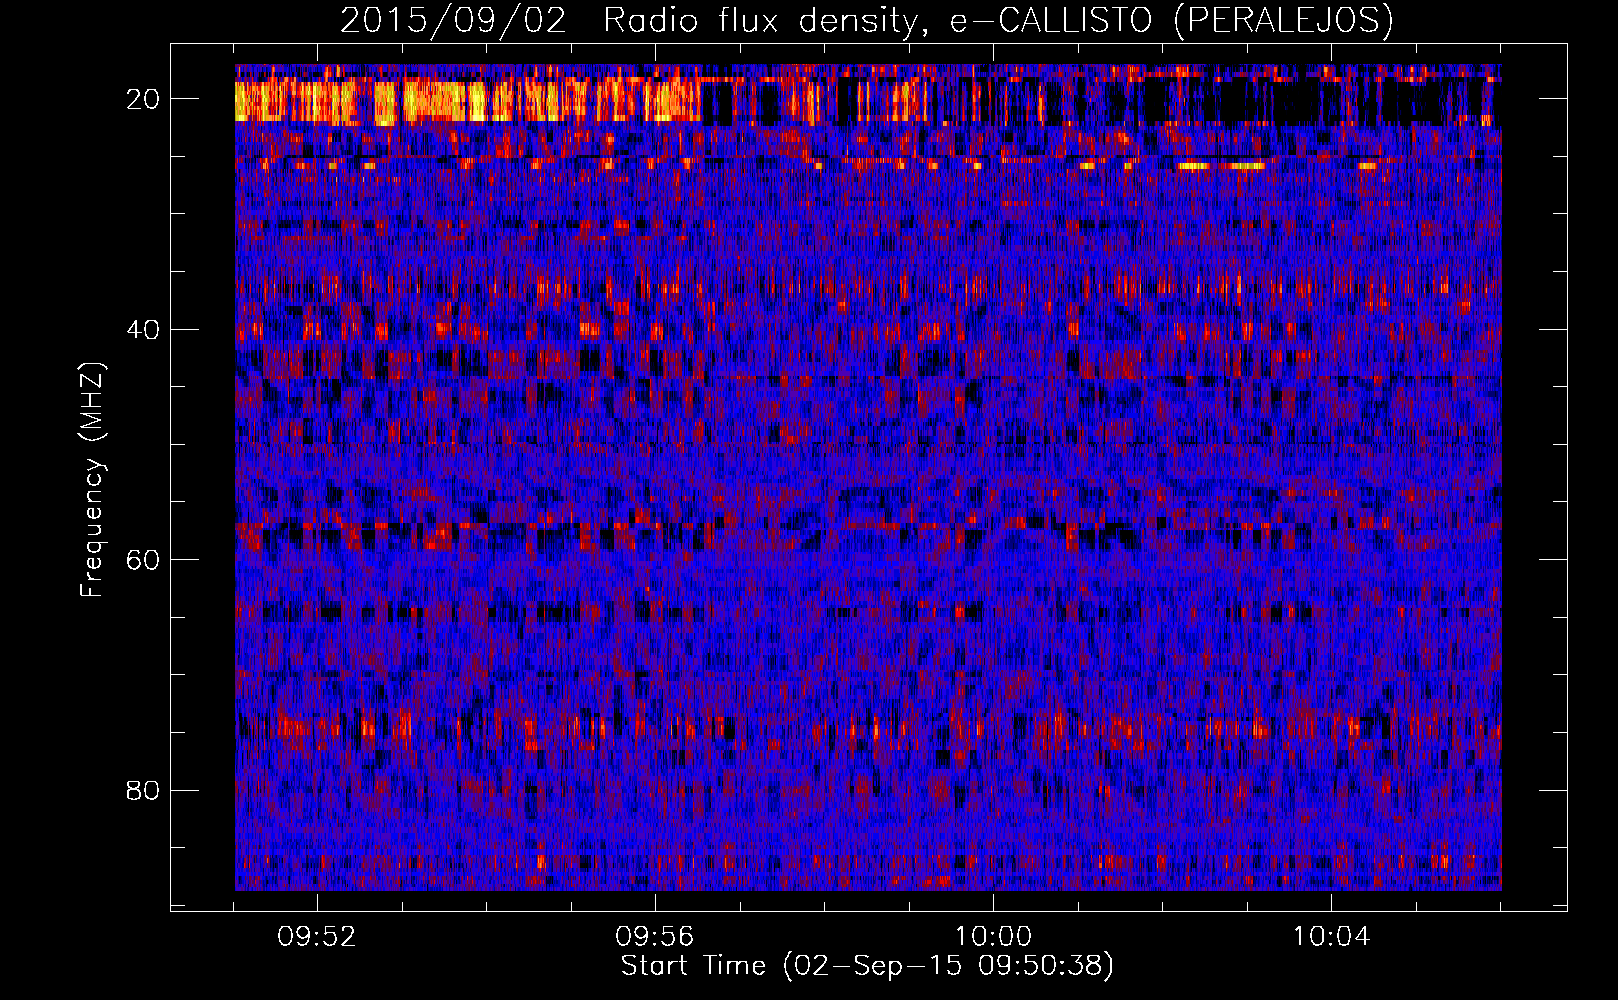Click the 'Start Time (02-Sep-15 09:50:38)' label
The height and width of the screenshot is (1000, 1618).
tap(867, 966)
